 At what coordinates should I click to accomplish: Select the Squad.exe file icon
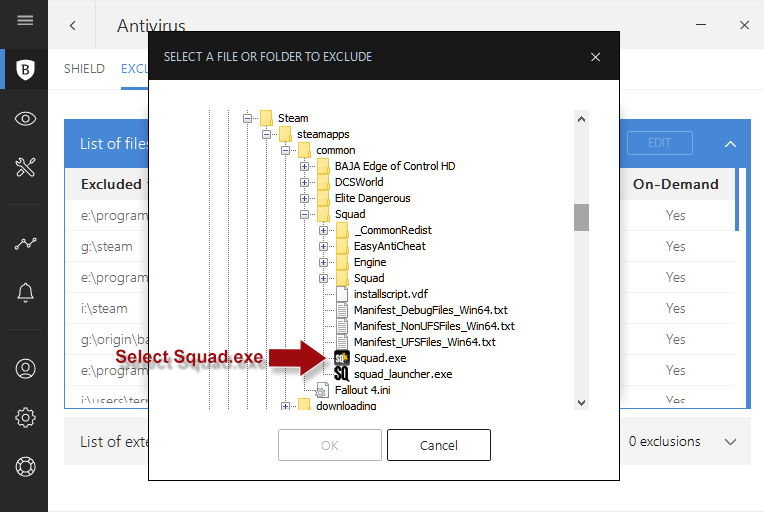click(342, 358)
